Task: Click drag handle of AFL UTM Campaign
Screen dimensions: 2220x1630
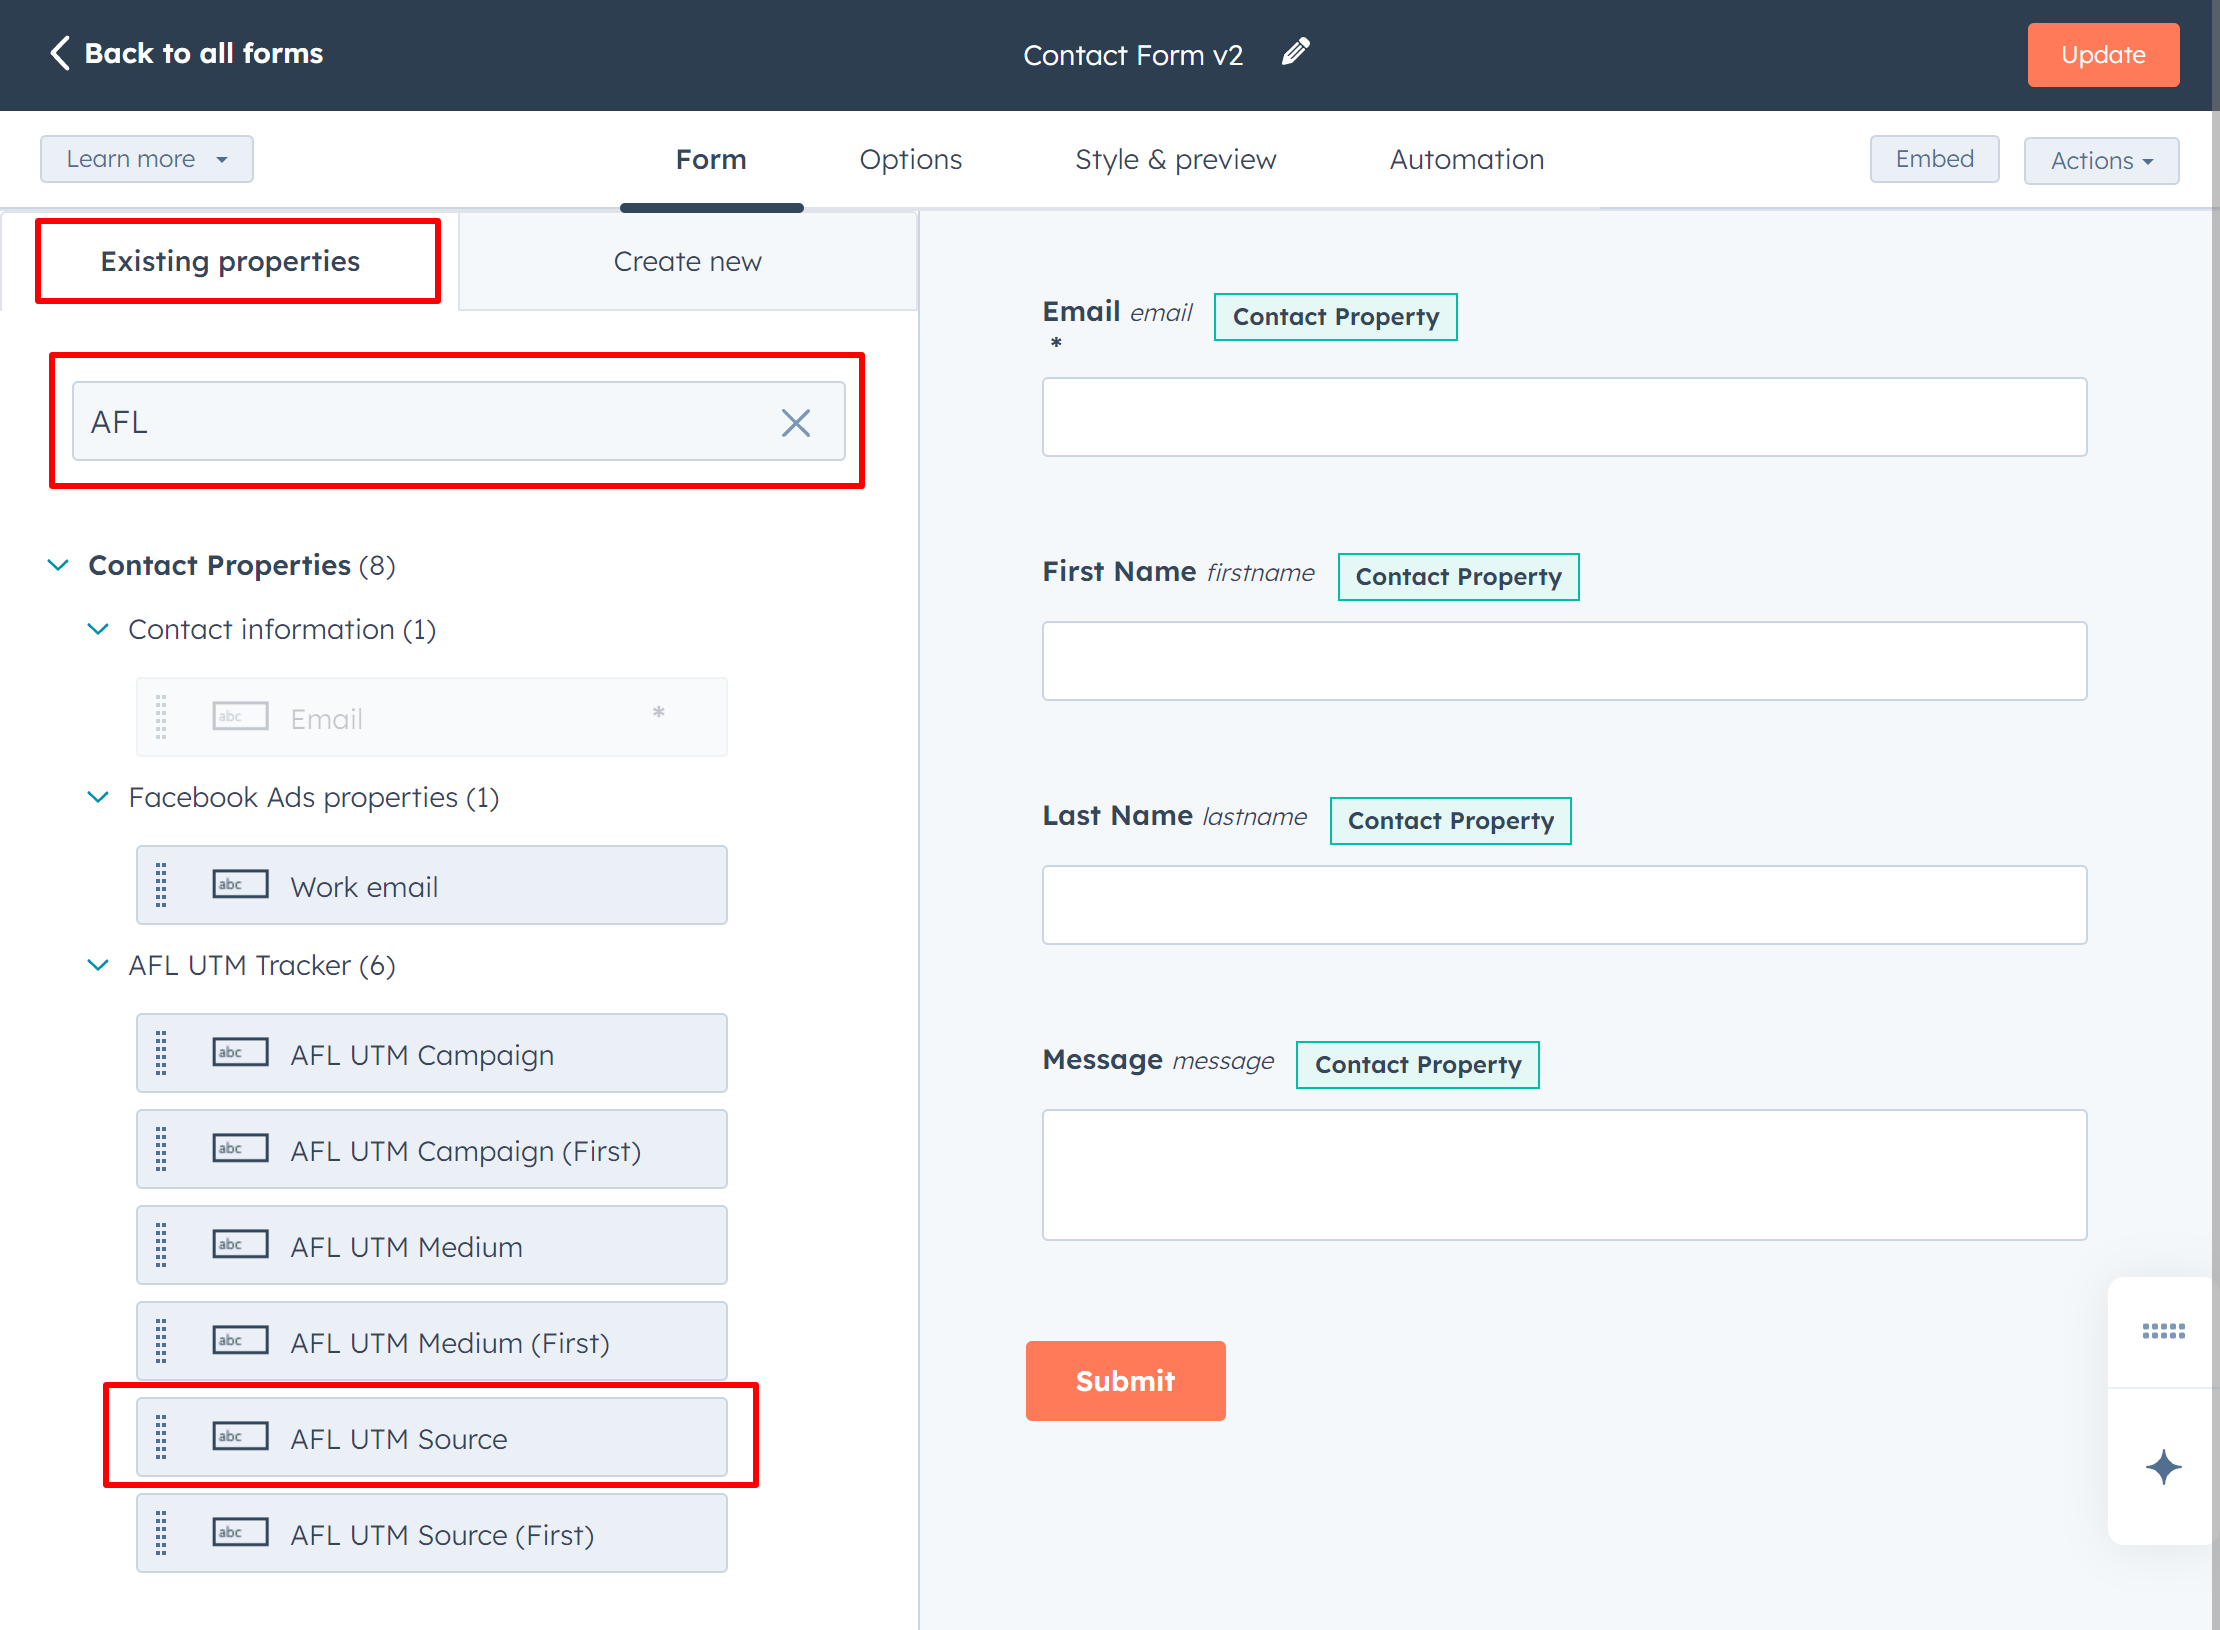Action: tap(161, 1053)
